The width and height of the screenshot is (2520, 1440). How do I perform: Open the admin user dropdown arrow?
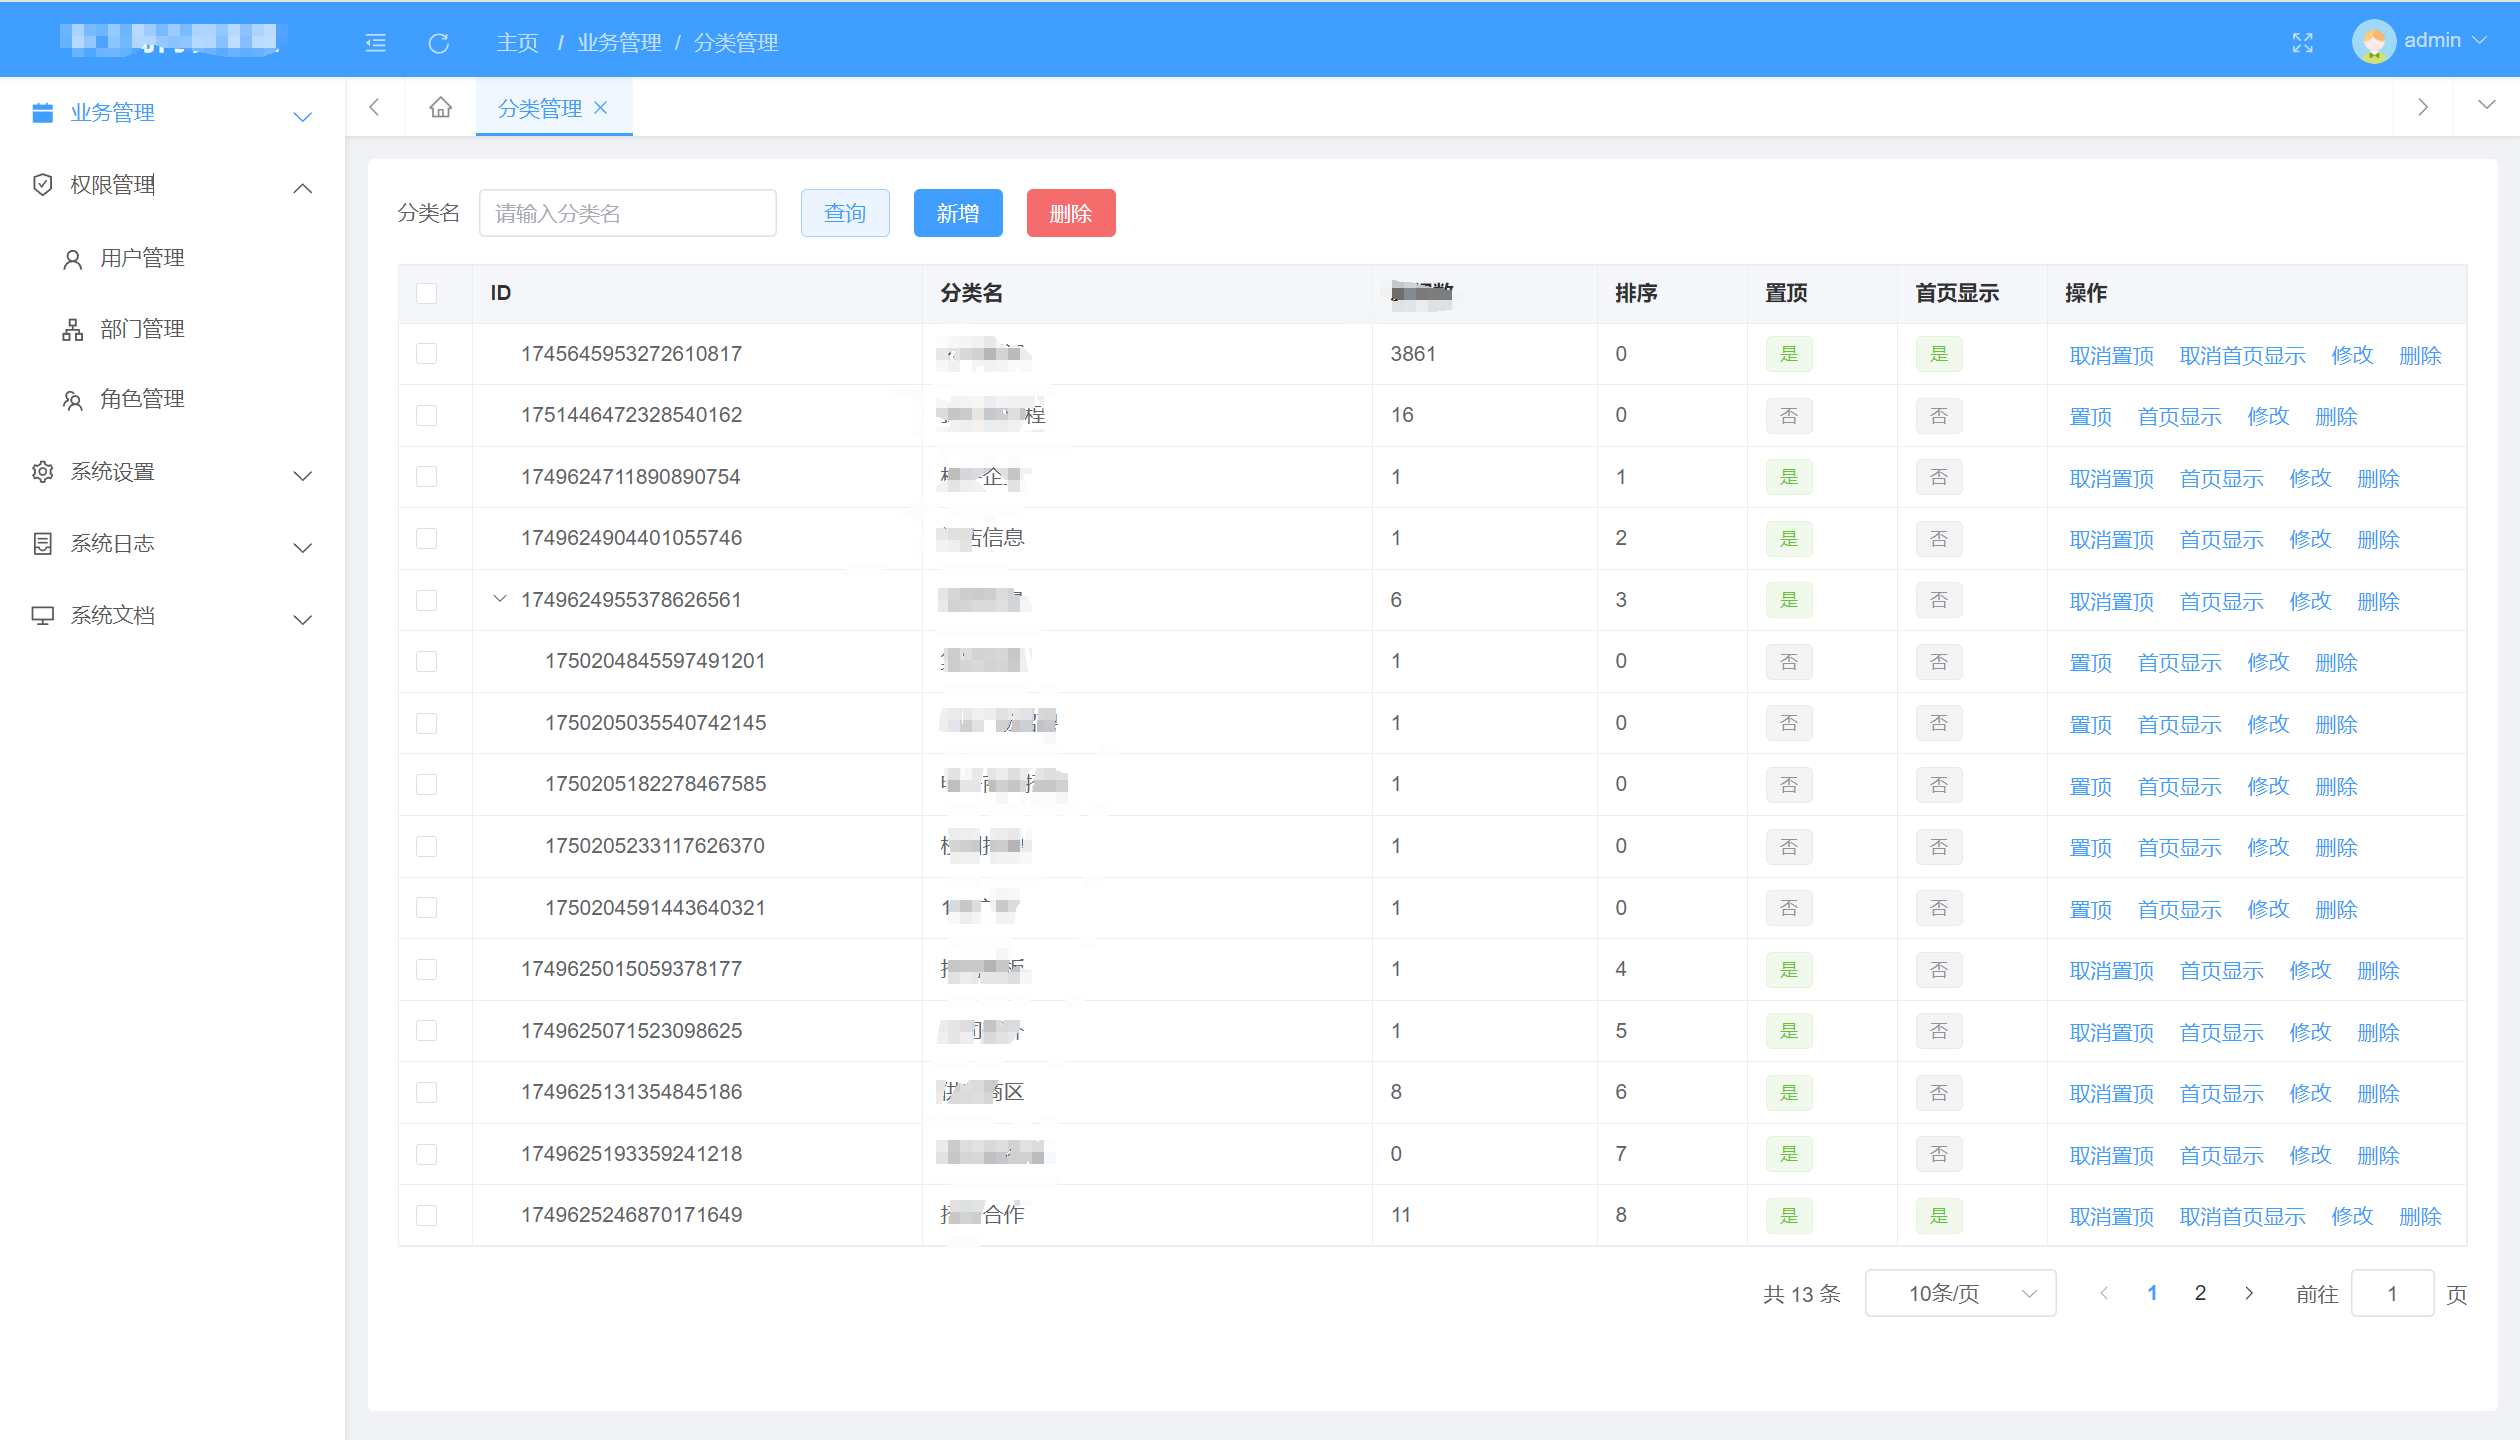[x=2480, y=41]
